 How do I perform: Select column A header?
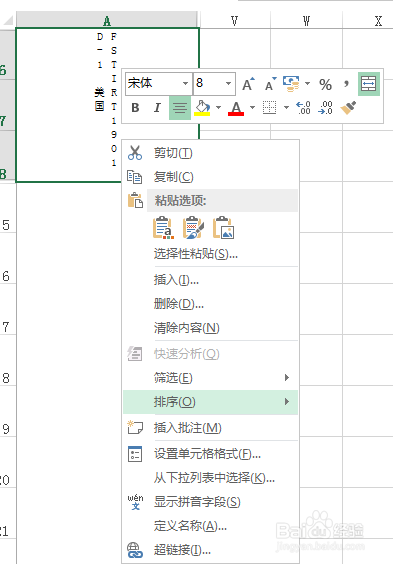tap(107, 21)
